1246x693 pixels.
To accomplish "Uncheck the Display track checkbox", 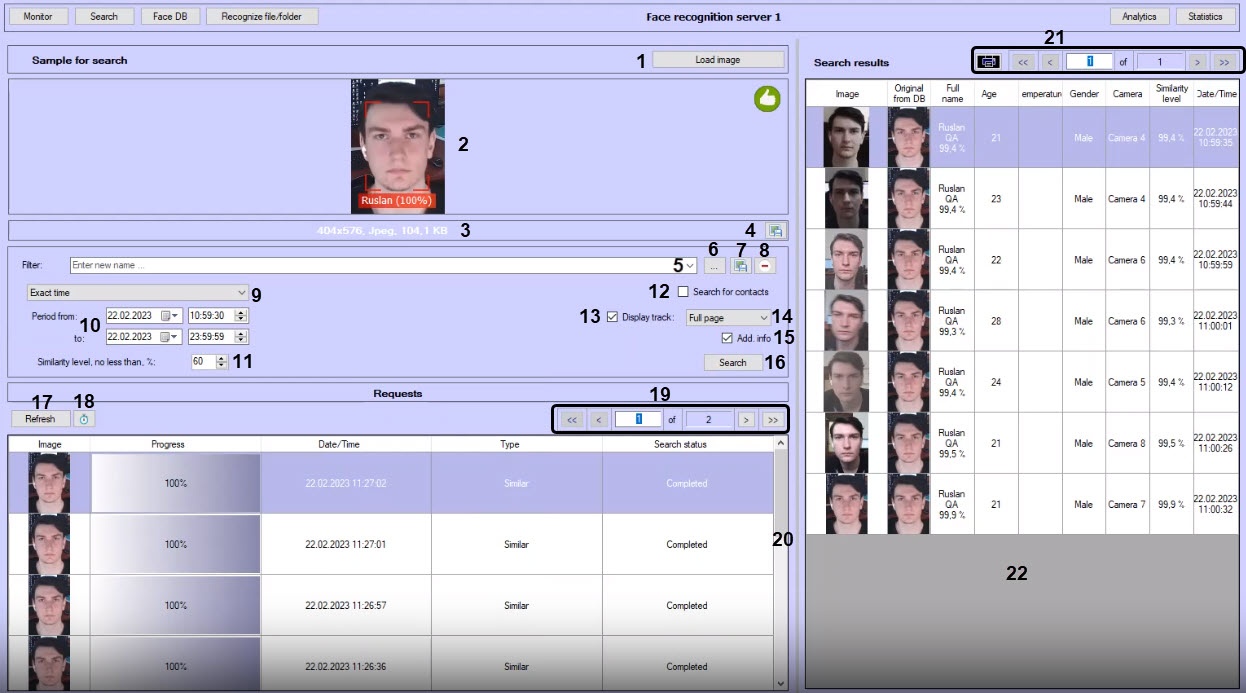I will 613,317.
